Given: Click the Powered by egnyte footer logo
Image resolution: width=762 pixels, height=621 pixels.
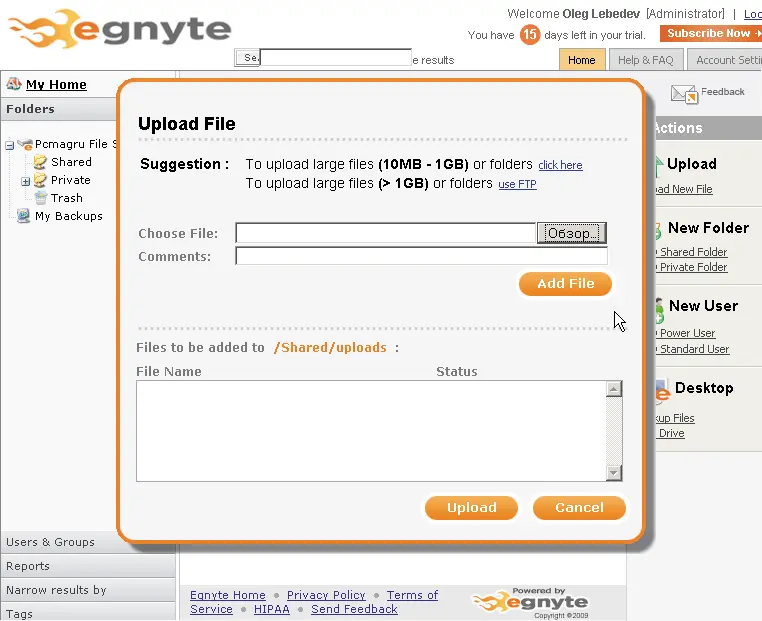Looking at the screenshot, I should point(530,603).
